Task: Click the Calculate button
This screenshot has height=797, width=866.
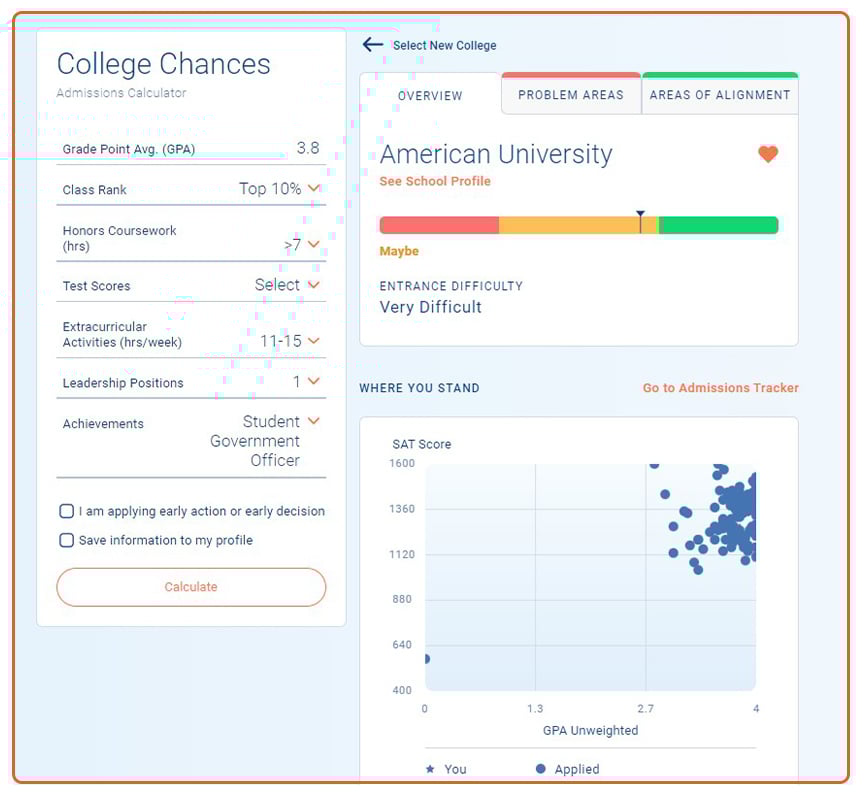Action: [x=190, y=587]
